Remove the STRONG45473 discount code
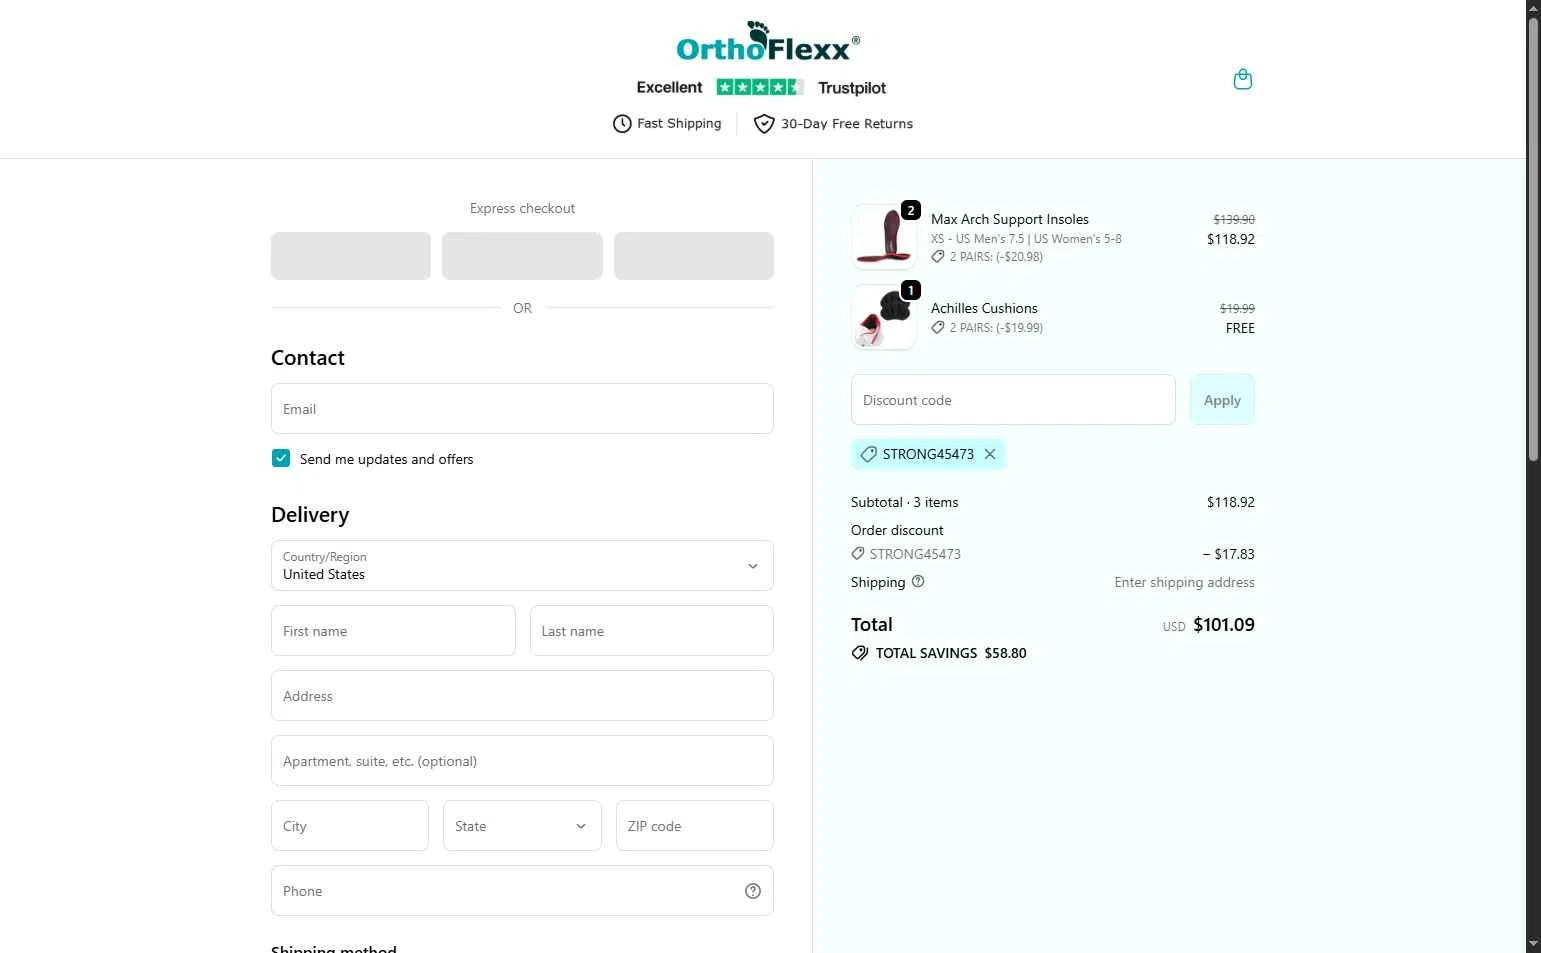Image resolution: width=1541 pixels, height=953 pixels. tap(990, 454)
